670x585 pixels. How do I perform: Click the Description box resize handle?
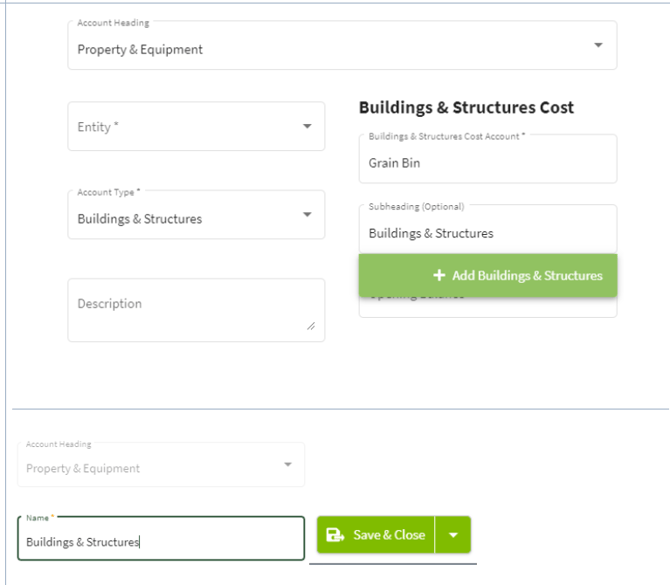click(x=311, y=326)
